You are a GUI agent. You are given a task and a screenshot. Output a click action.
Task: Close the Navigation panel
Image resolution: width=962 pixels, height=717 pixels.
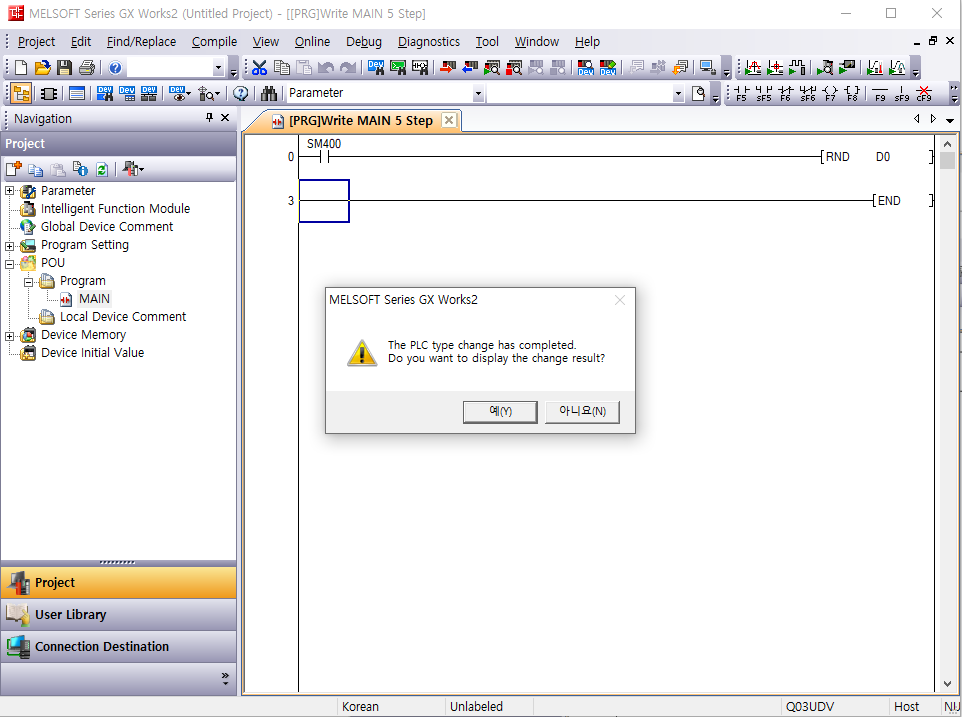pyautogui.click(x=225, y=118)
